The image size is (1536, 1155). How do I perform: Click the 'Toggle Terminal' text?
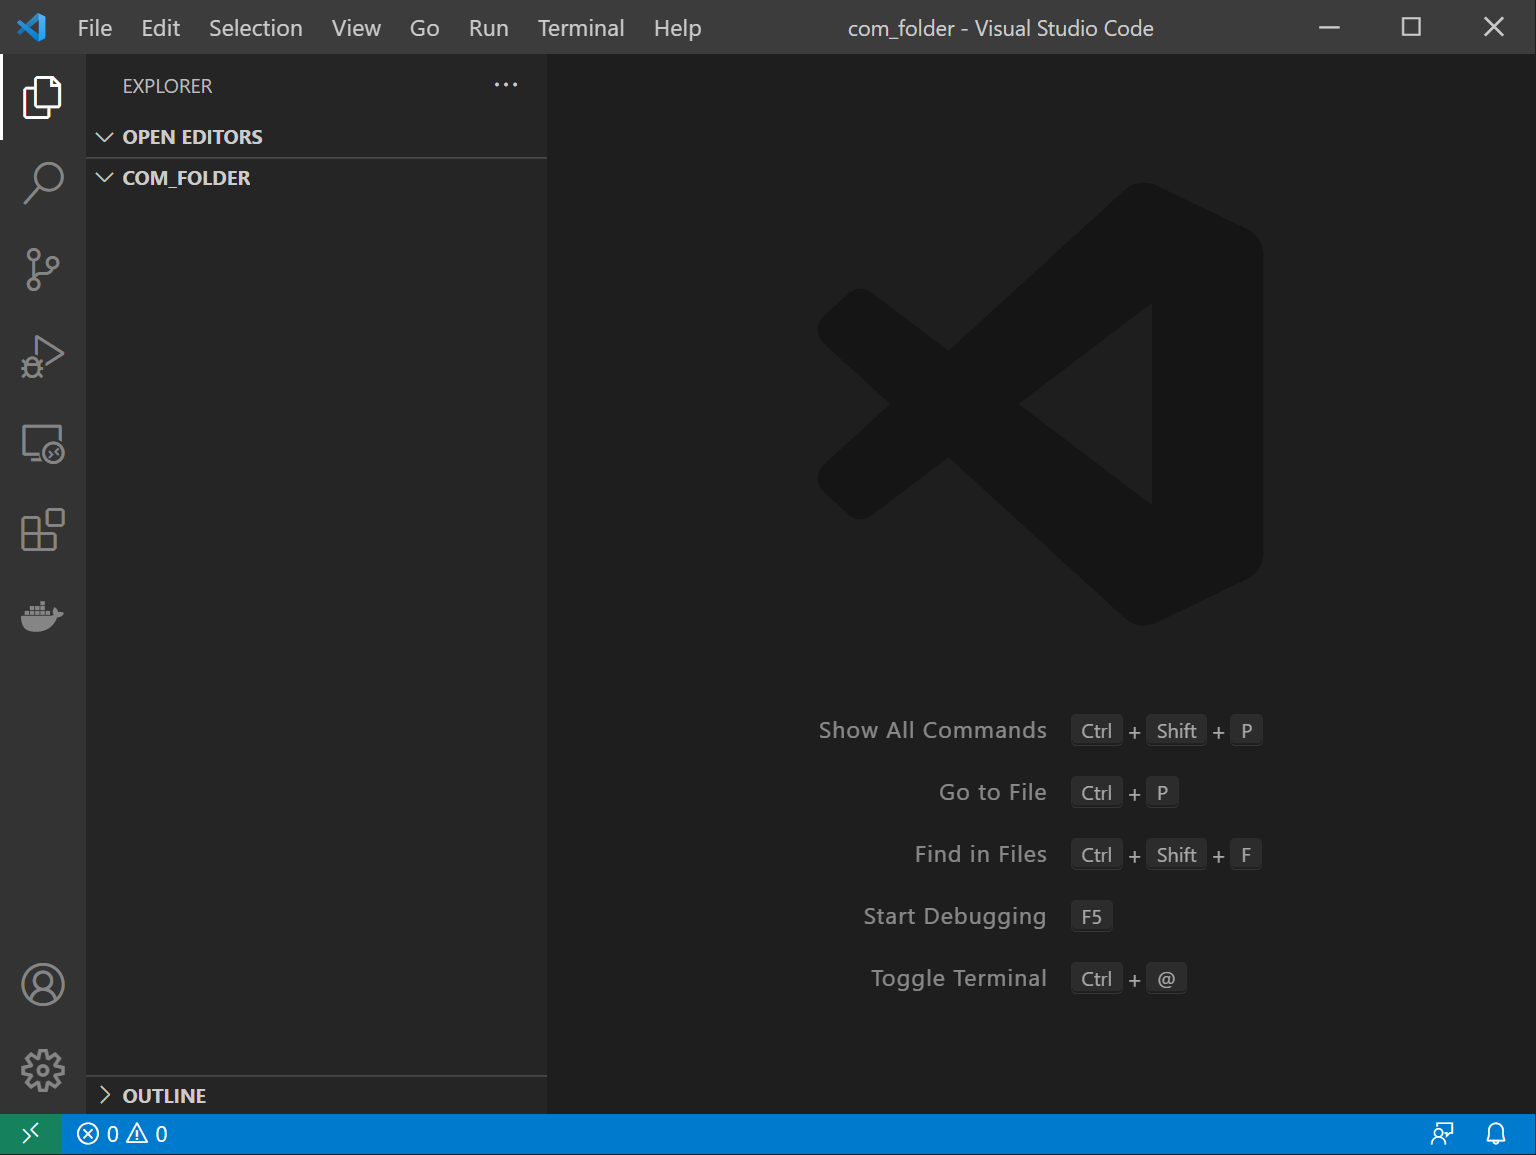958,978
